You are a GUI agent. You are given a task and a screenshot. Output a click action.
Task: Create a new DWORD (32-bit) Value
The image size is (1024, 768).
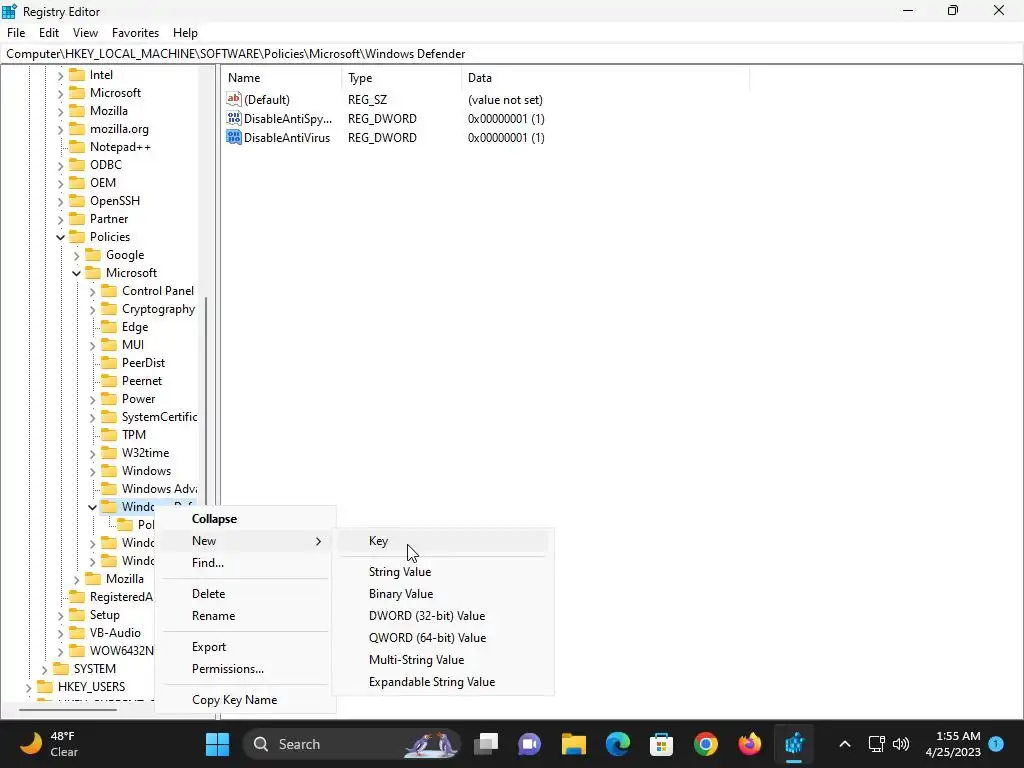click(427, 616)
